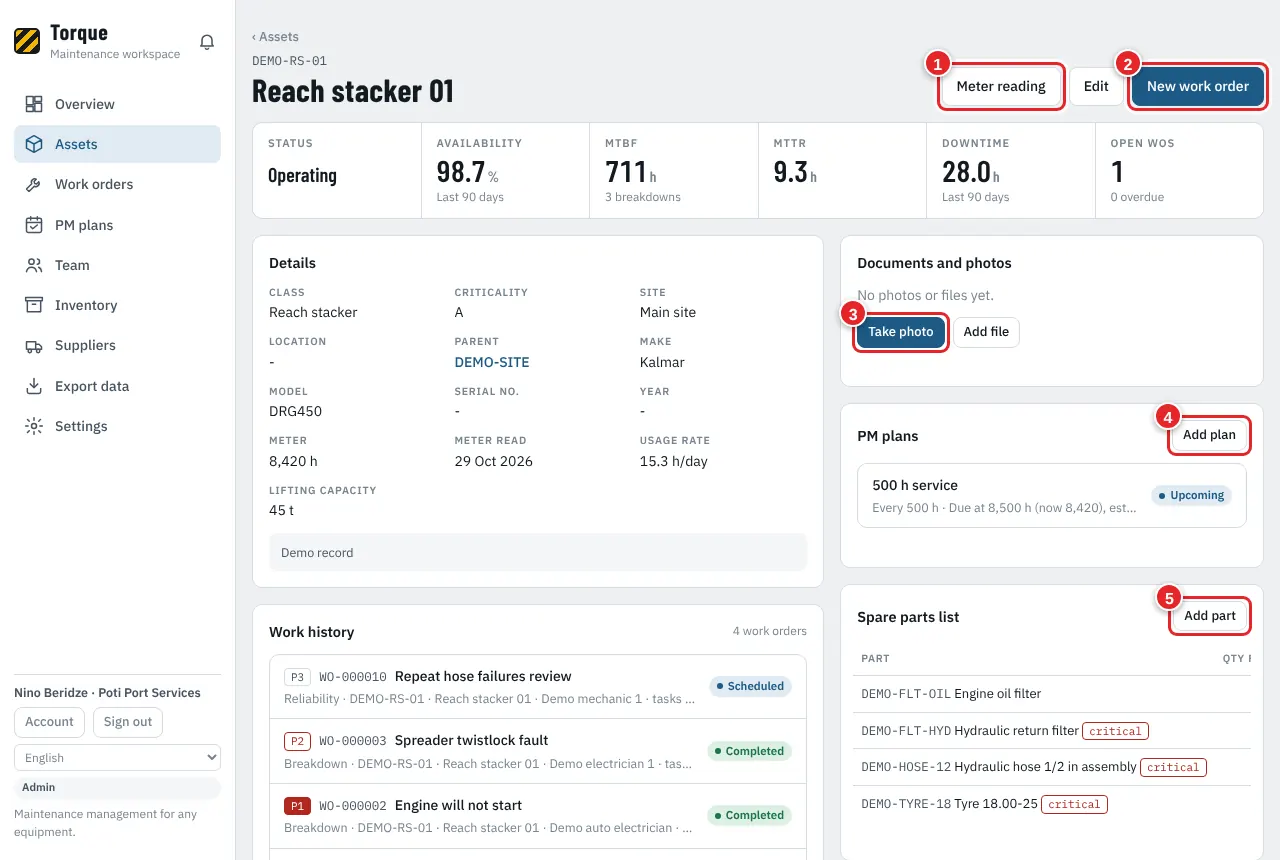This screenshot has width=1280, height=860.
Task: Click the Add file button
Action: [986, 332]
